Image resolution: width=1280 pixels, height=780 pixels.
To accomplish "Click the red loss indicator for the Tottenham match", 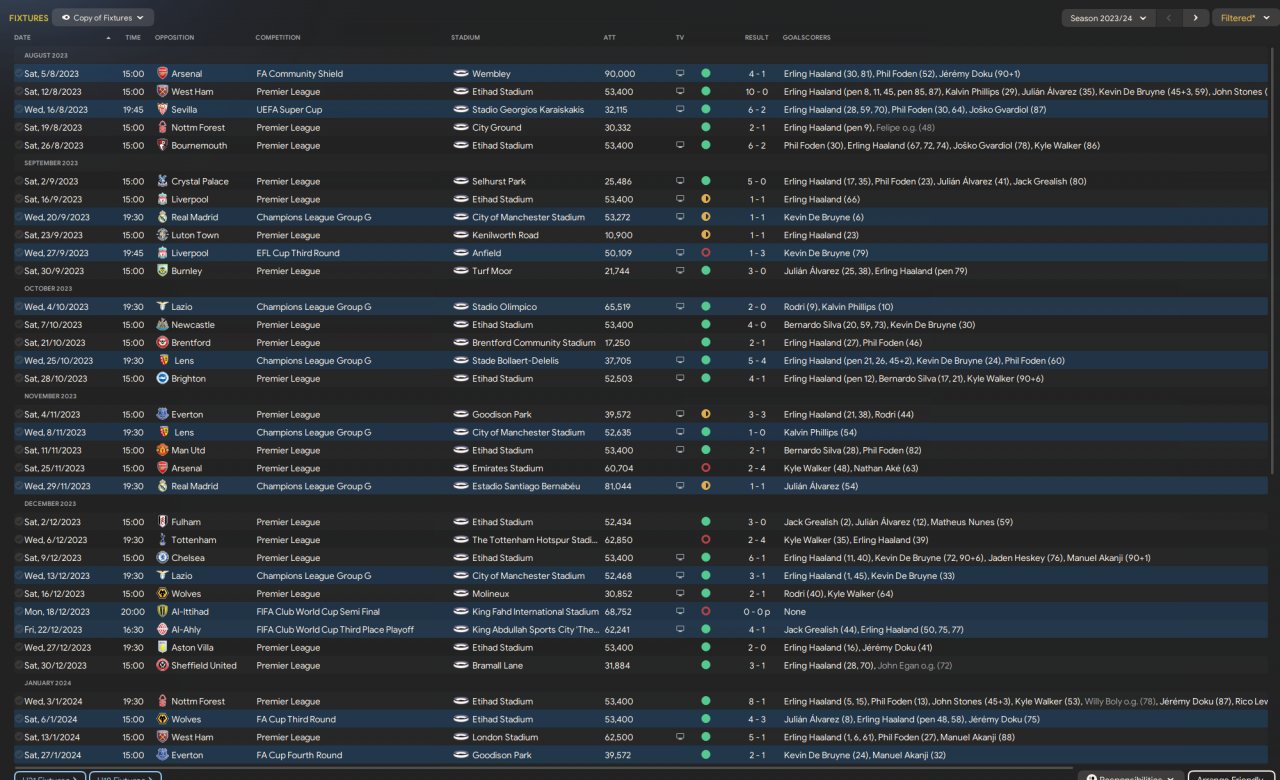I will point(706,540).
